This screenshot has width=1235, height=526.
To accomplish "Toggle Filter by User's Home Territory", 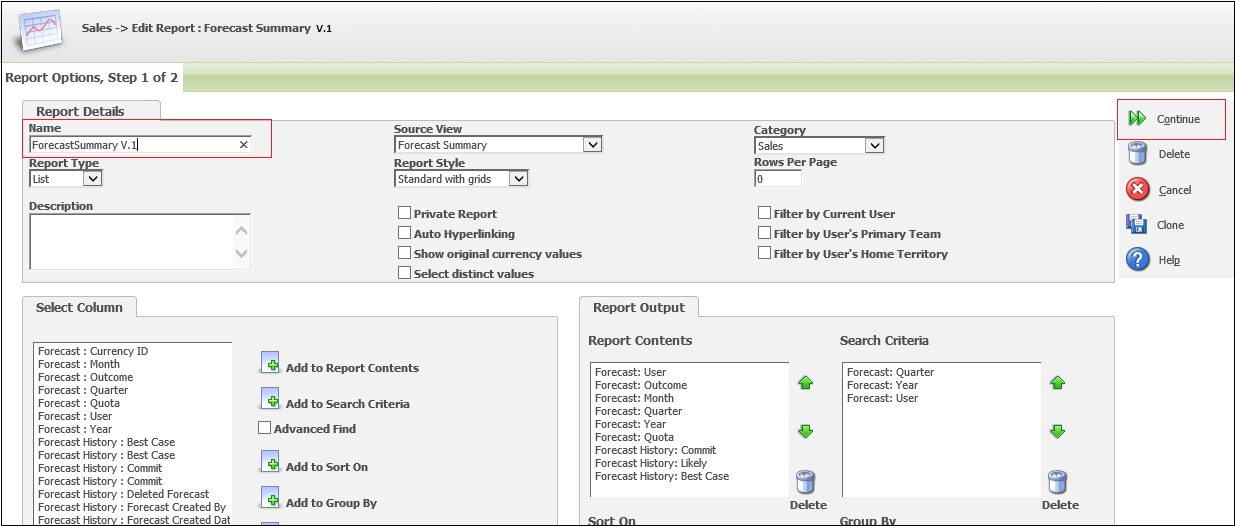I will click(764, 253).
